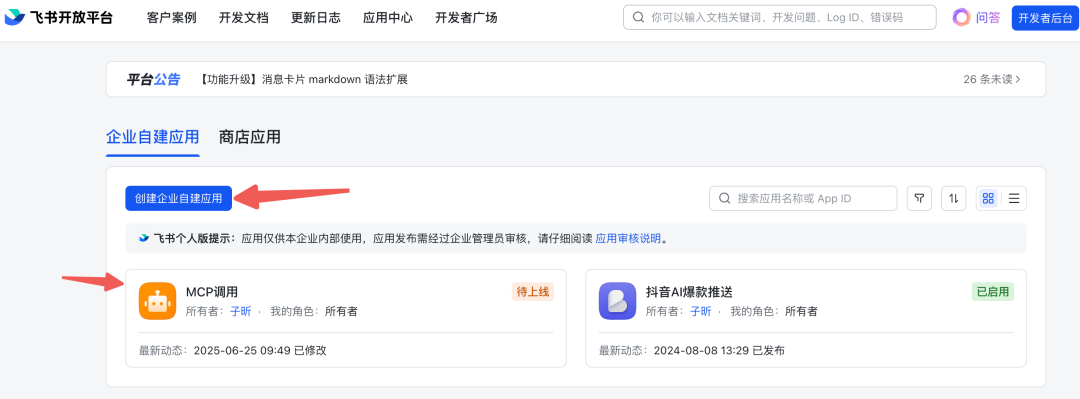Click owner 子昕 on MCP调用 card
Screen dimensions: 1080x399
(240, 311)
